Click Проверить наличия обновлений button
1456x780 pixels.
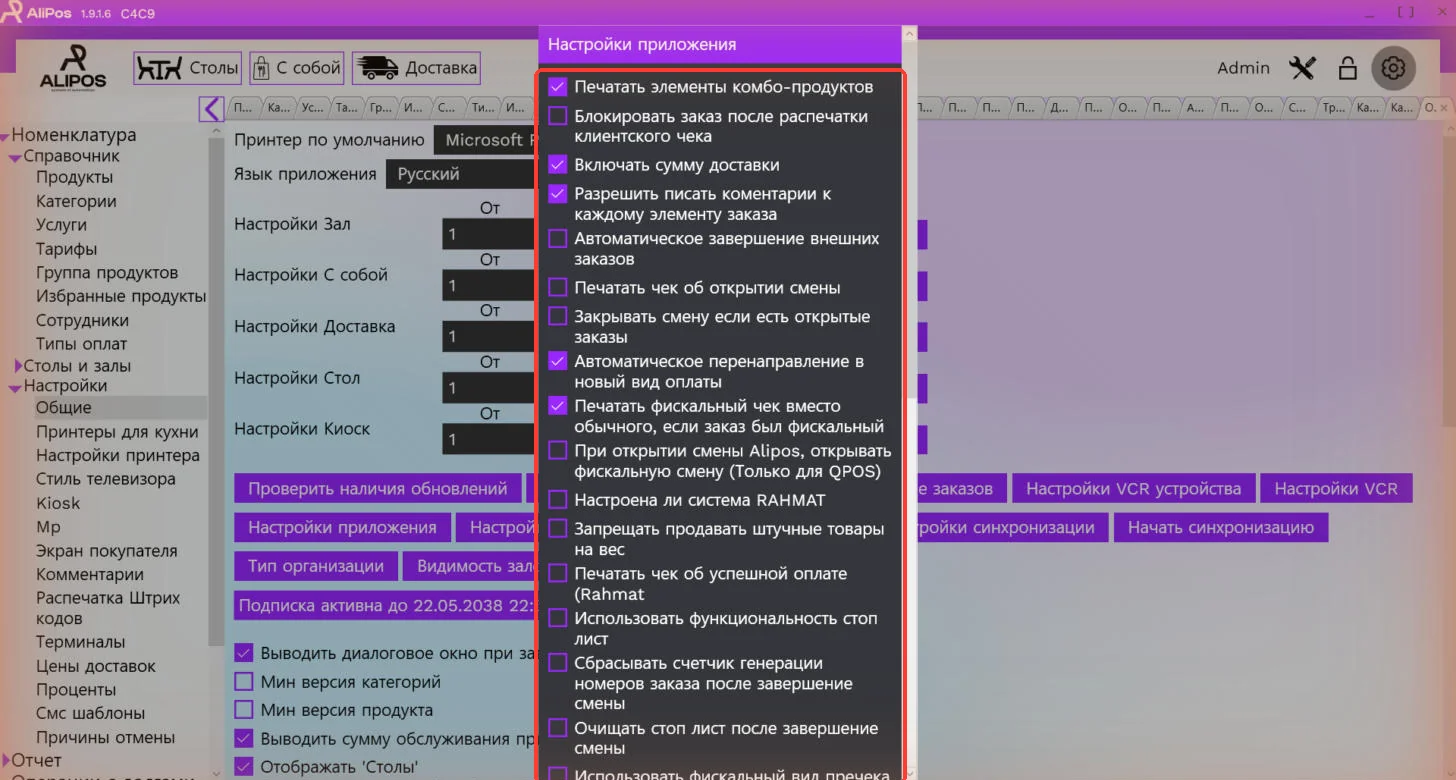[378, 489]
